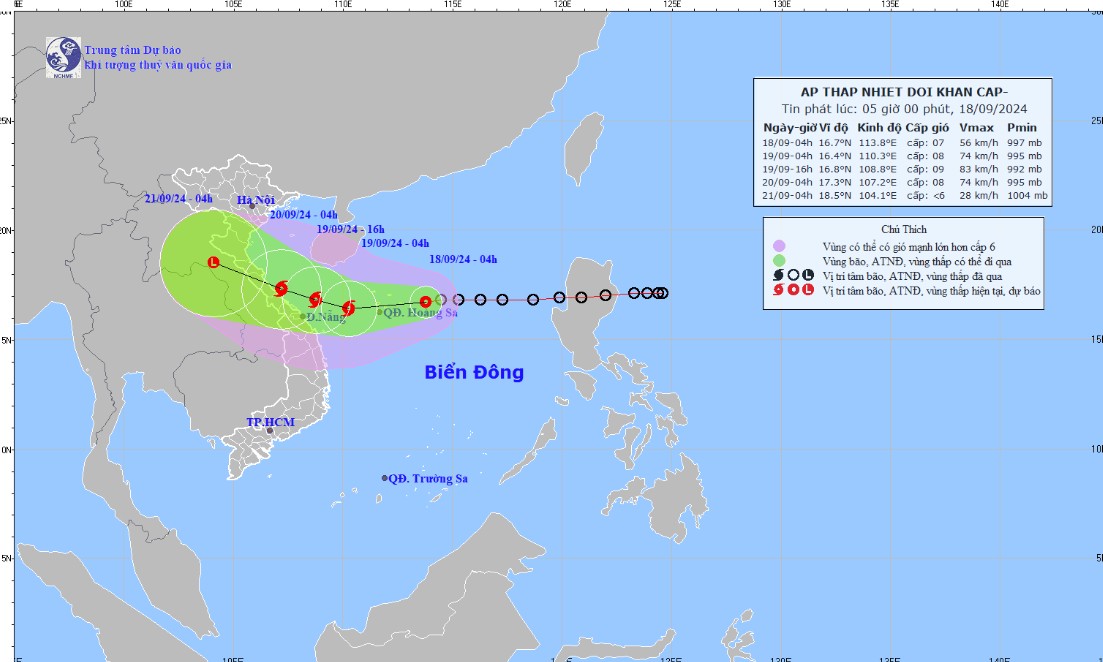This screenshot has height=662, width=1103.
Task: Click the red storm symbol for 19/09 16h
Action: point(315,299)
